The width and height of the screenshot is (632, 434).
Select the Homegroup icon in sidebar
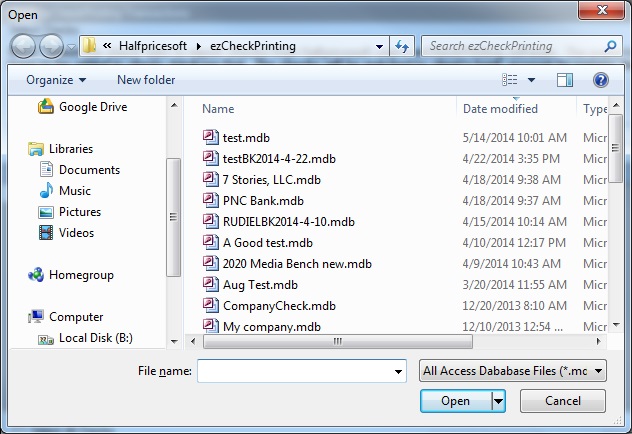[x=36, y=275]
